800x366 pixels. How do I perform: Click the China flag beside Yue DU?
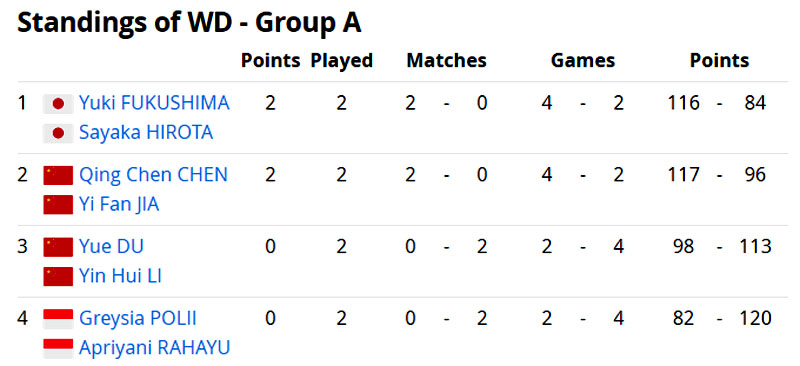coord(58,247)
